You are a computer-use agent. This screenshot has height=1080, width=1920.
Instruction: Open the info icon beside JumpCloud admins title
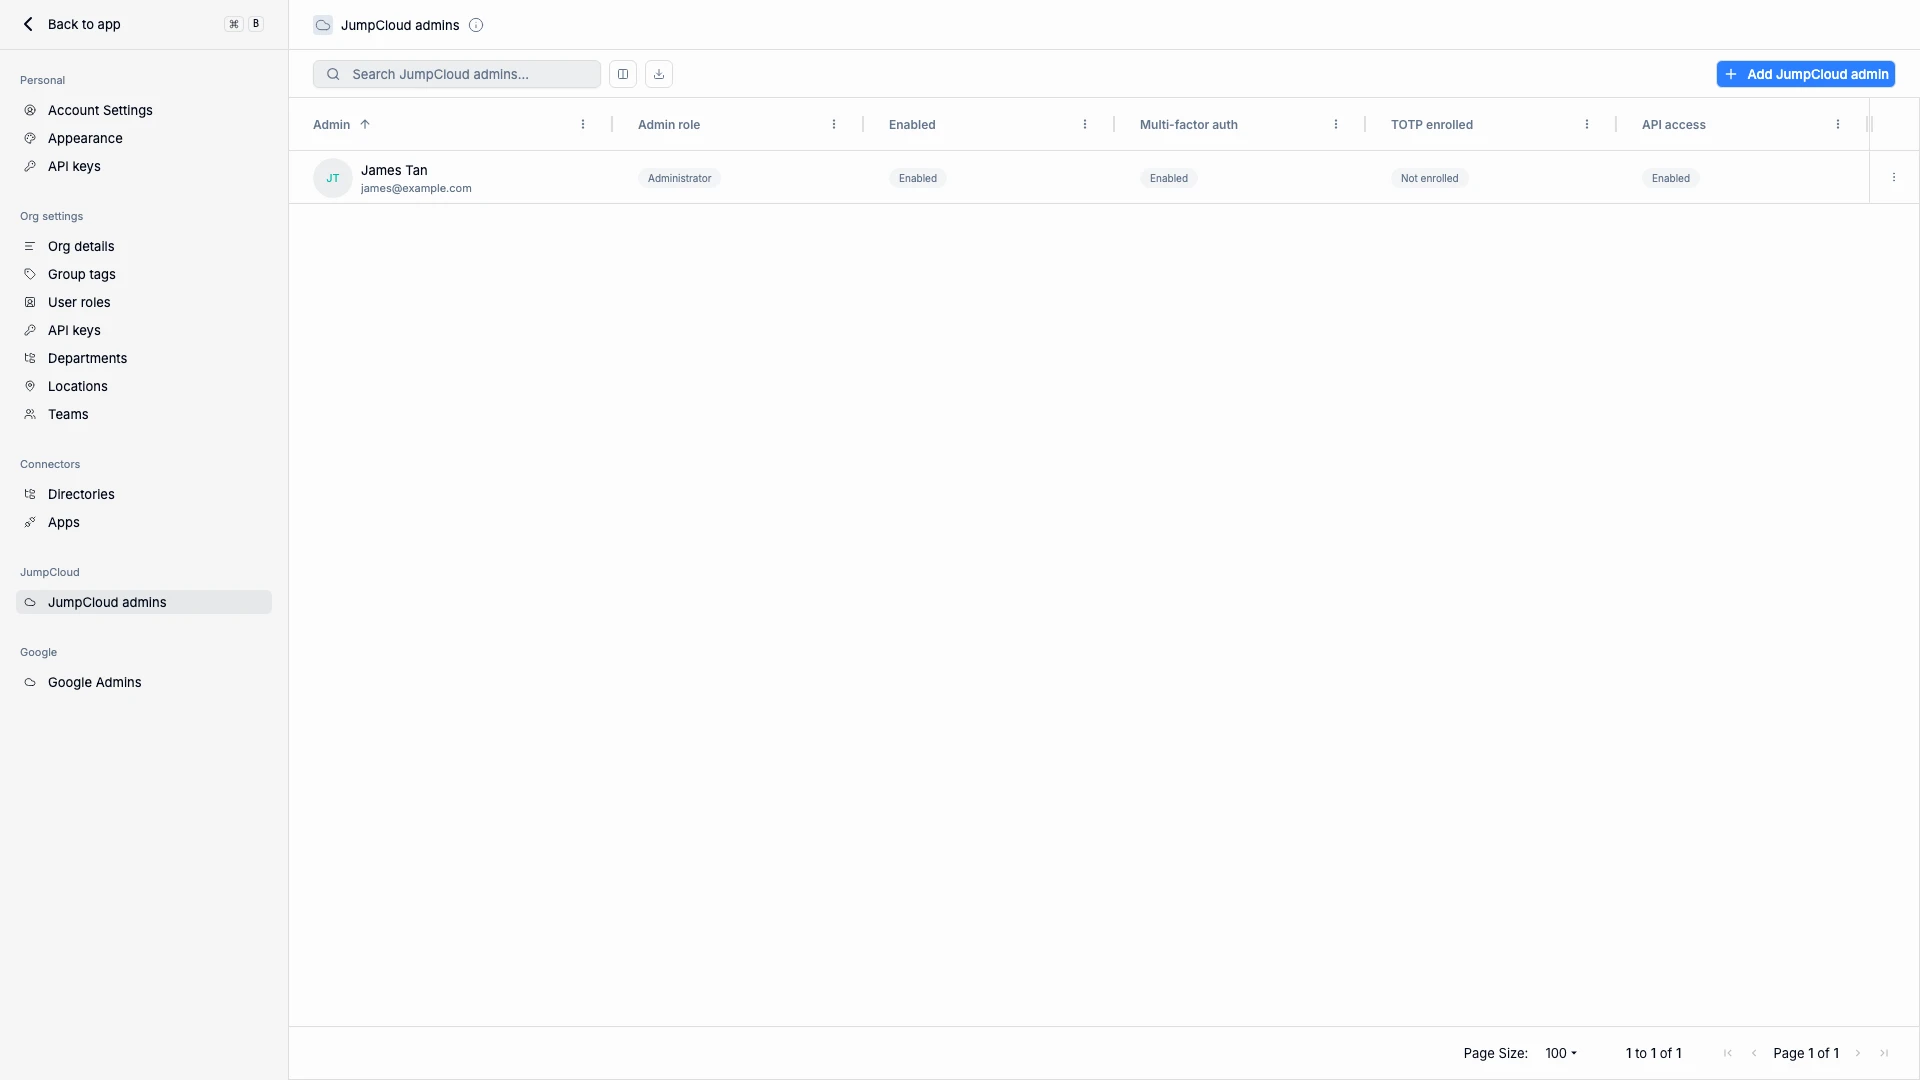click(x=477, y=25)
